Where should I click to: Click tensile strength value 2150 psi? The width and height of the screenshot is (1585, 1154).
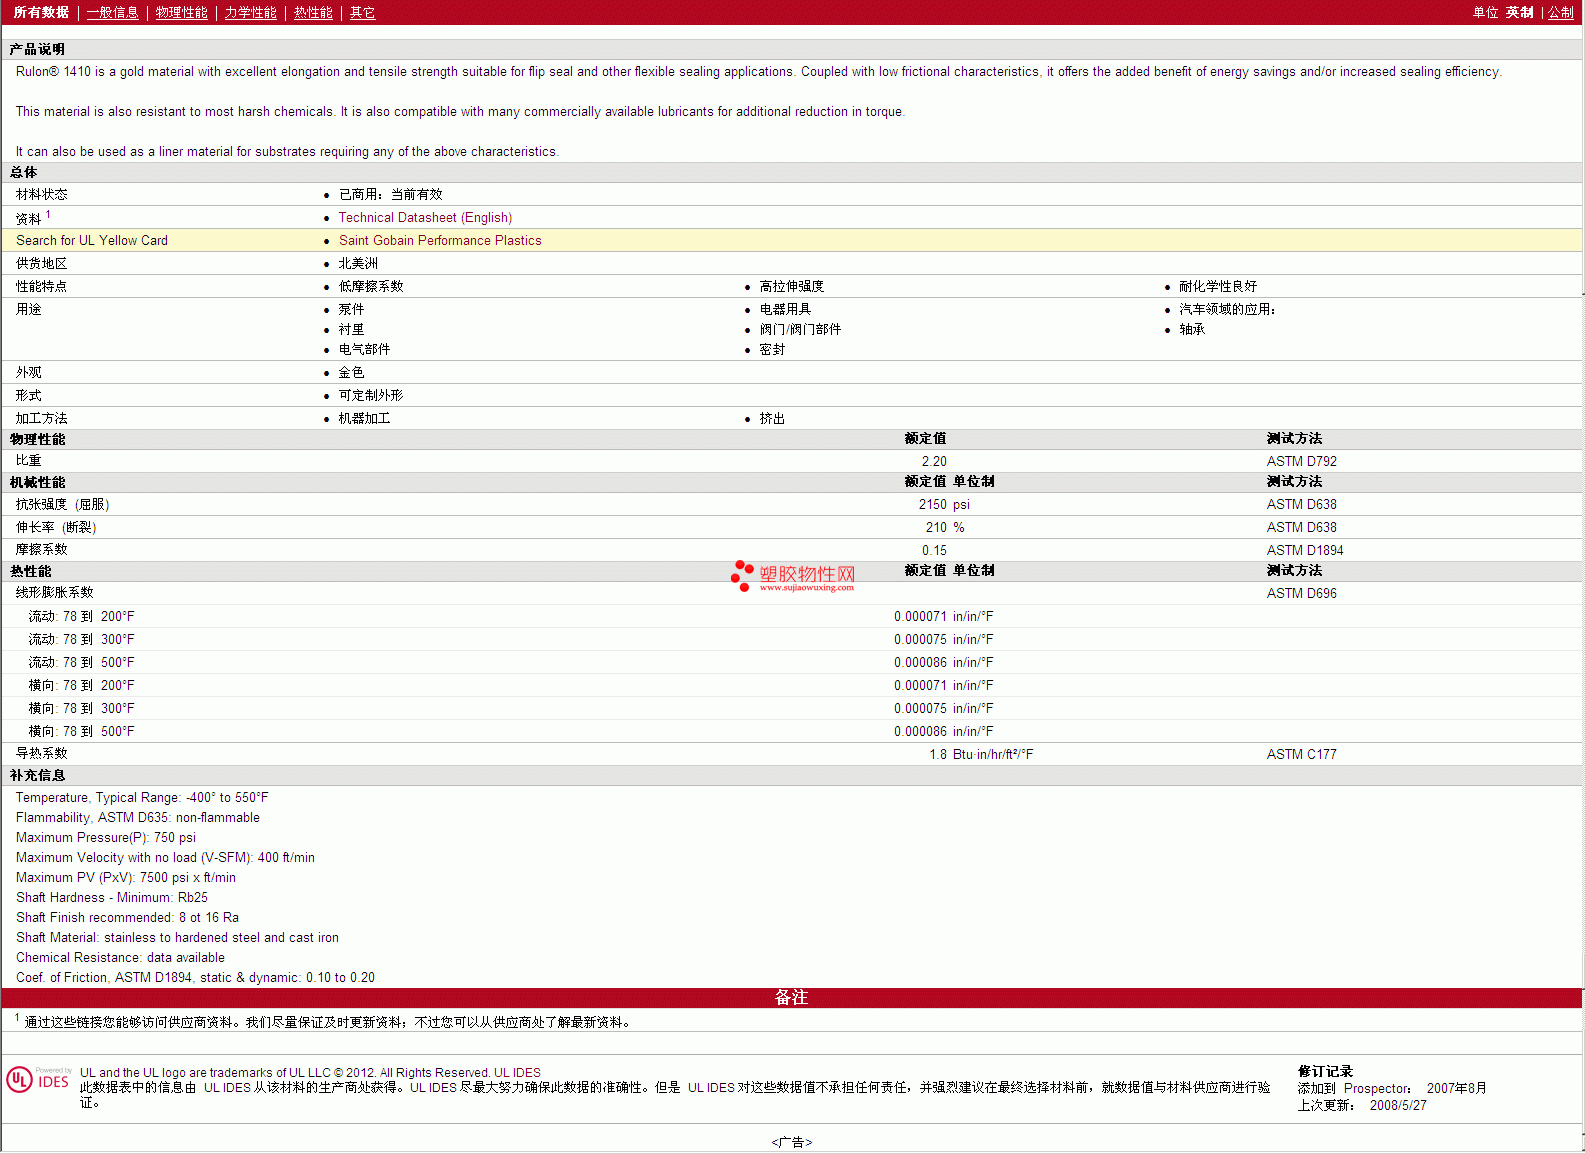pos(944,505)
